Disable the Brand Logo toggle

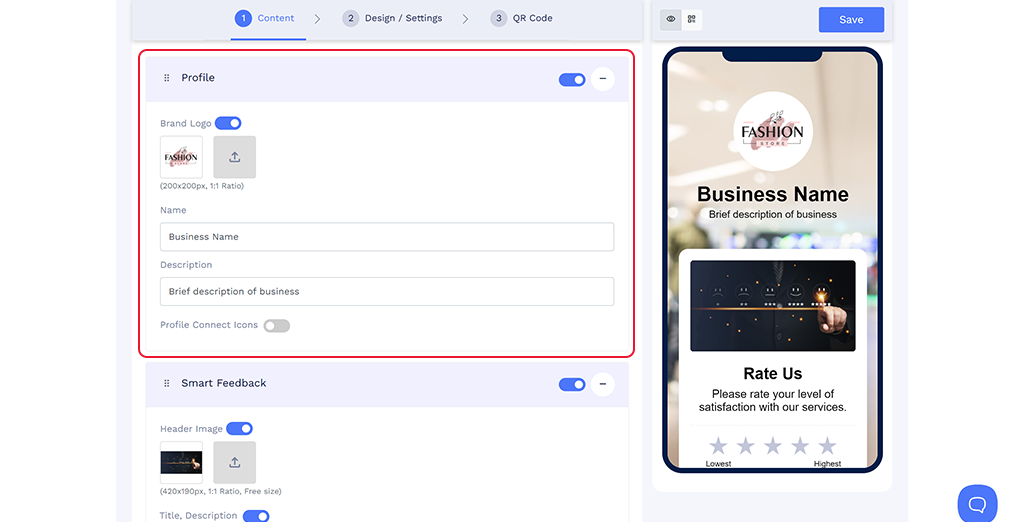coord(228,123)
